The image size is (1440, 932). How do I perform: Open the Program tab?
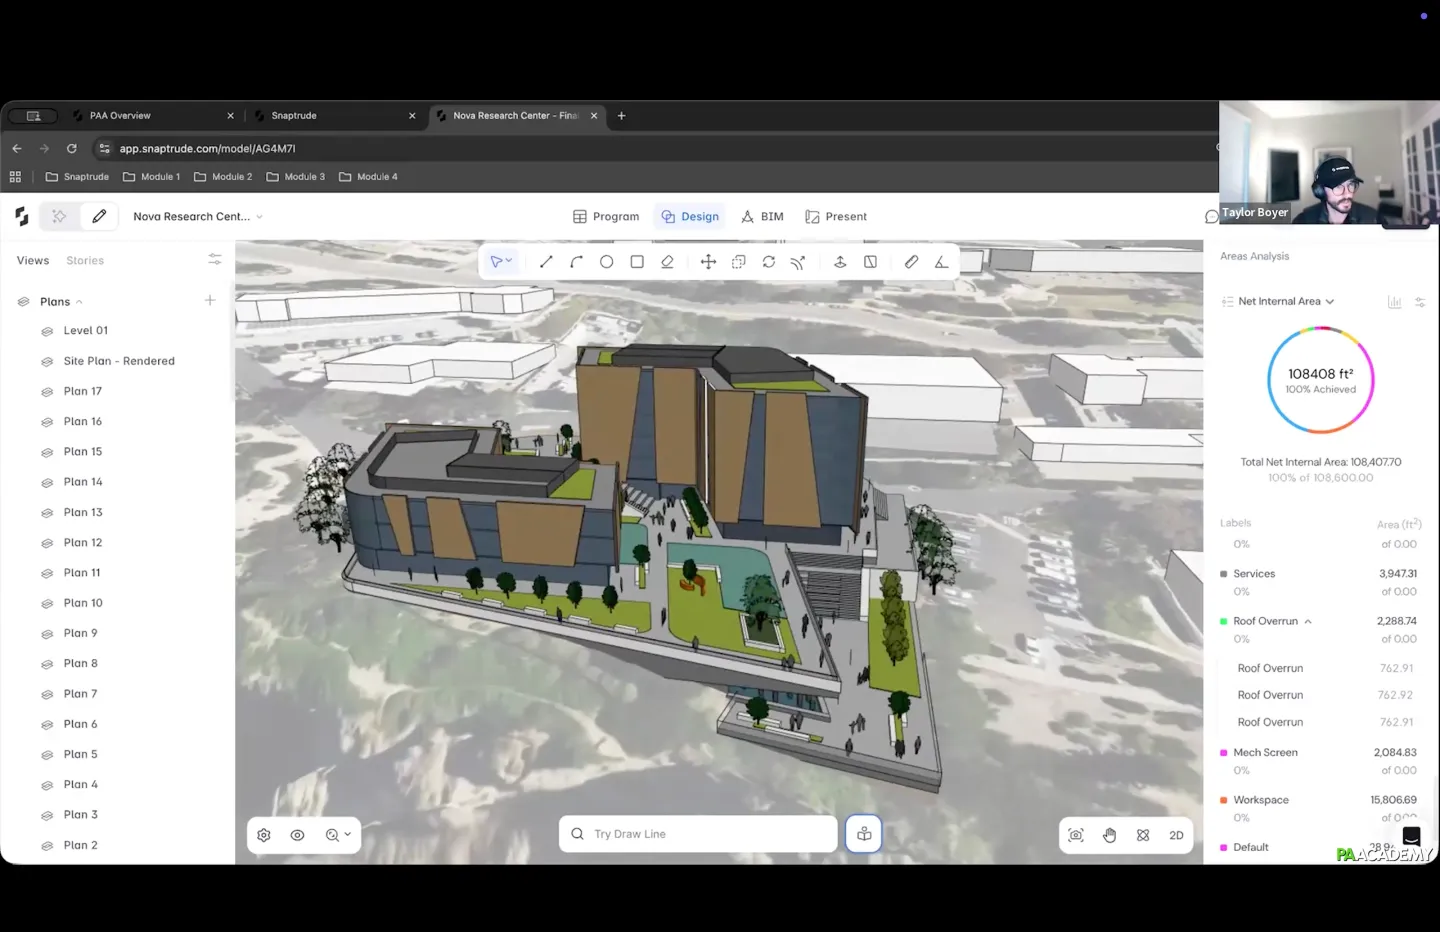(x=606, y=216)
